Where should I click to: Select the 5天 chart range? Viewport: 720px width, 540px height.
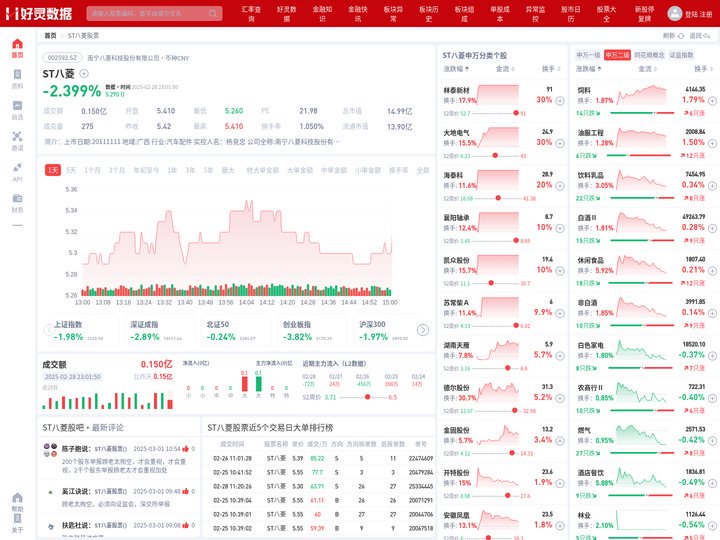[x=71, y=170]
